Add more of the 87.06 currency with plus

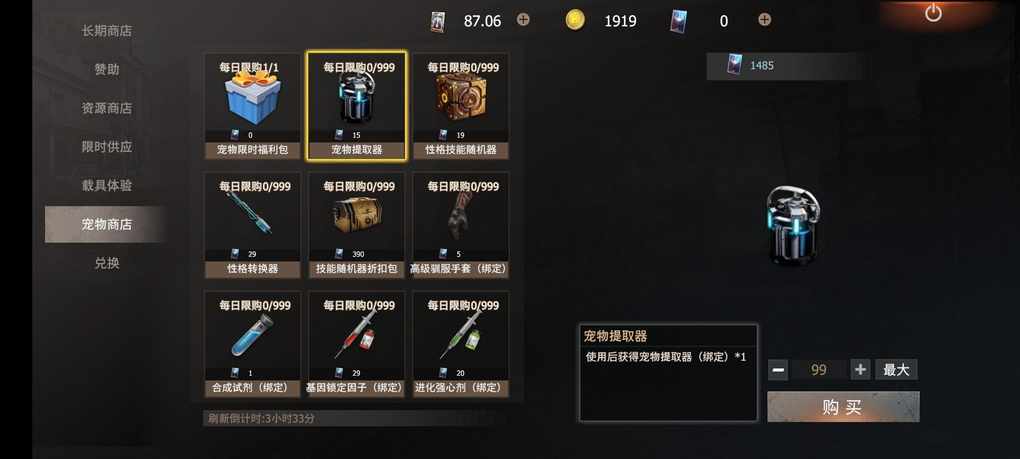[523, 20]
